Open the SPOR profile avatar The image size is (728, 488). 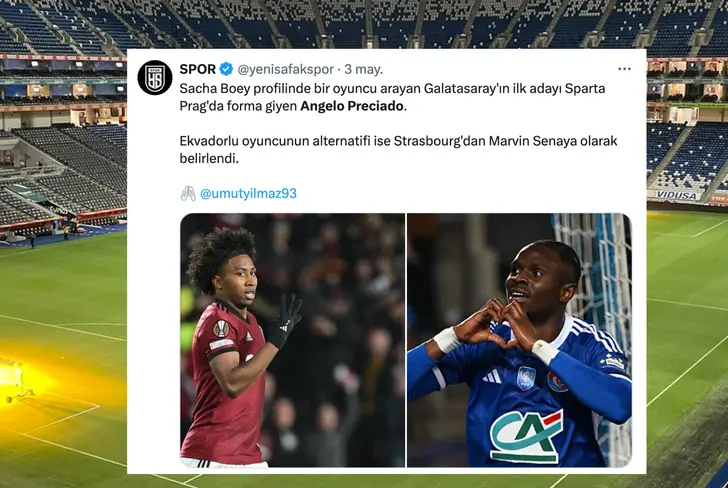(x=155, y=78)
